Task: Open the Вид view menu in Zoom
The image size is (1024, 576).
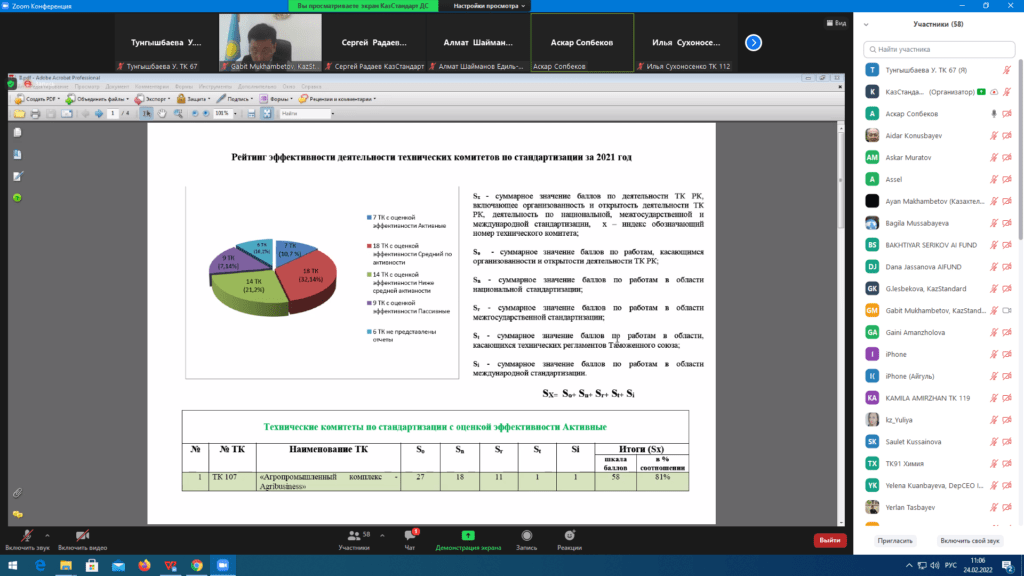Action: (x=836, y=23)
